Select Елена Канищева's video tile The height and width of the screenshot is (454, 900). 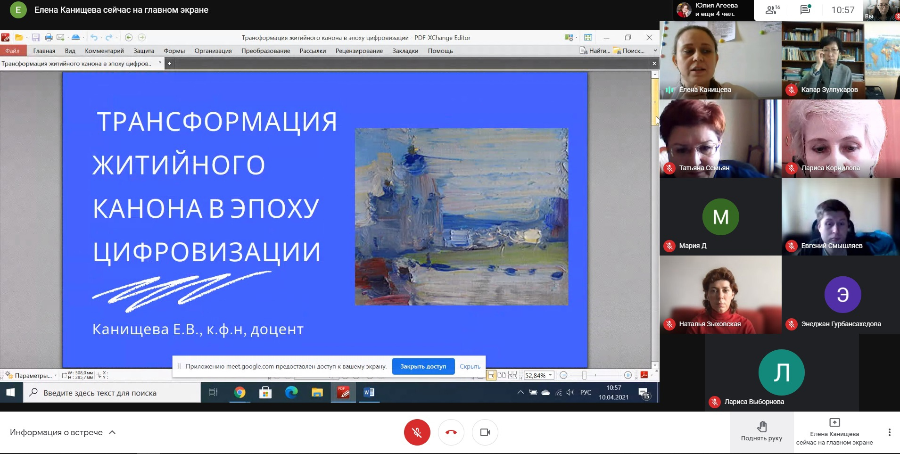719,58
